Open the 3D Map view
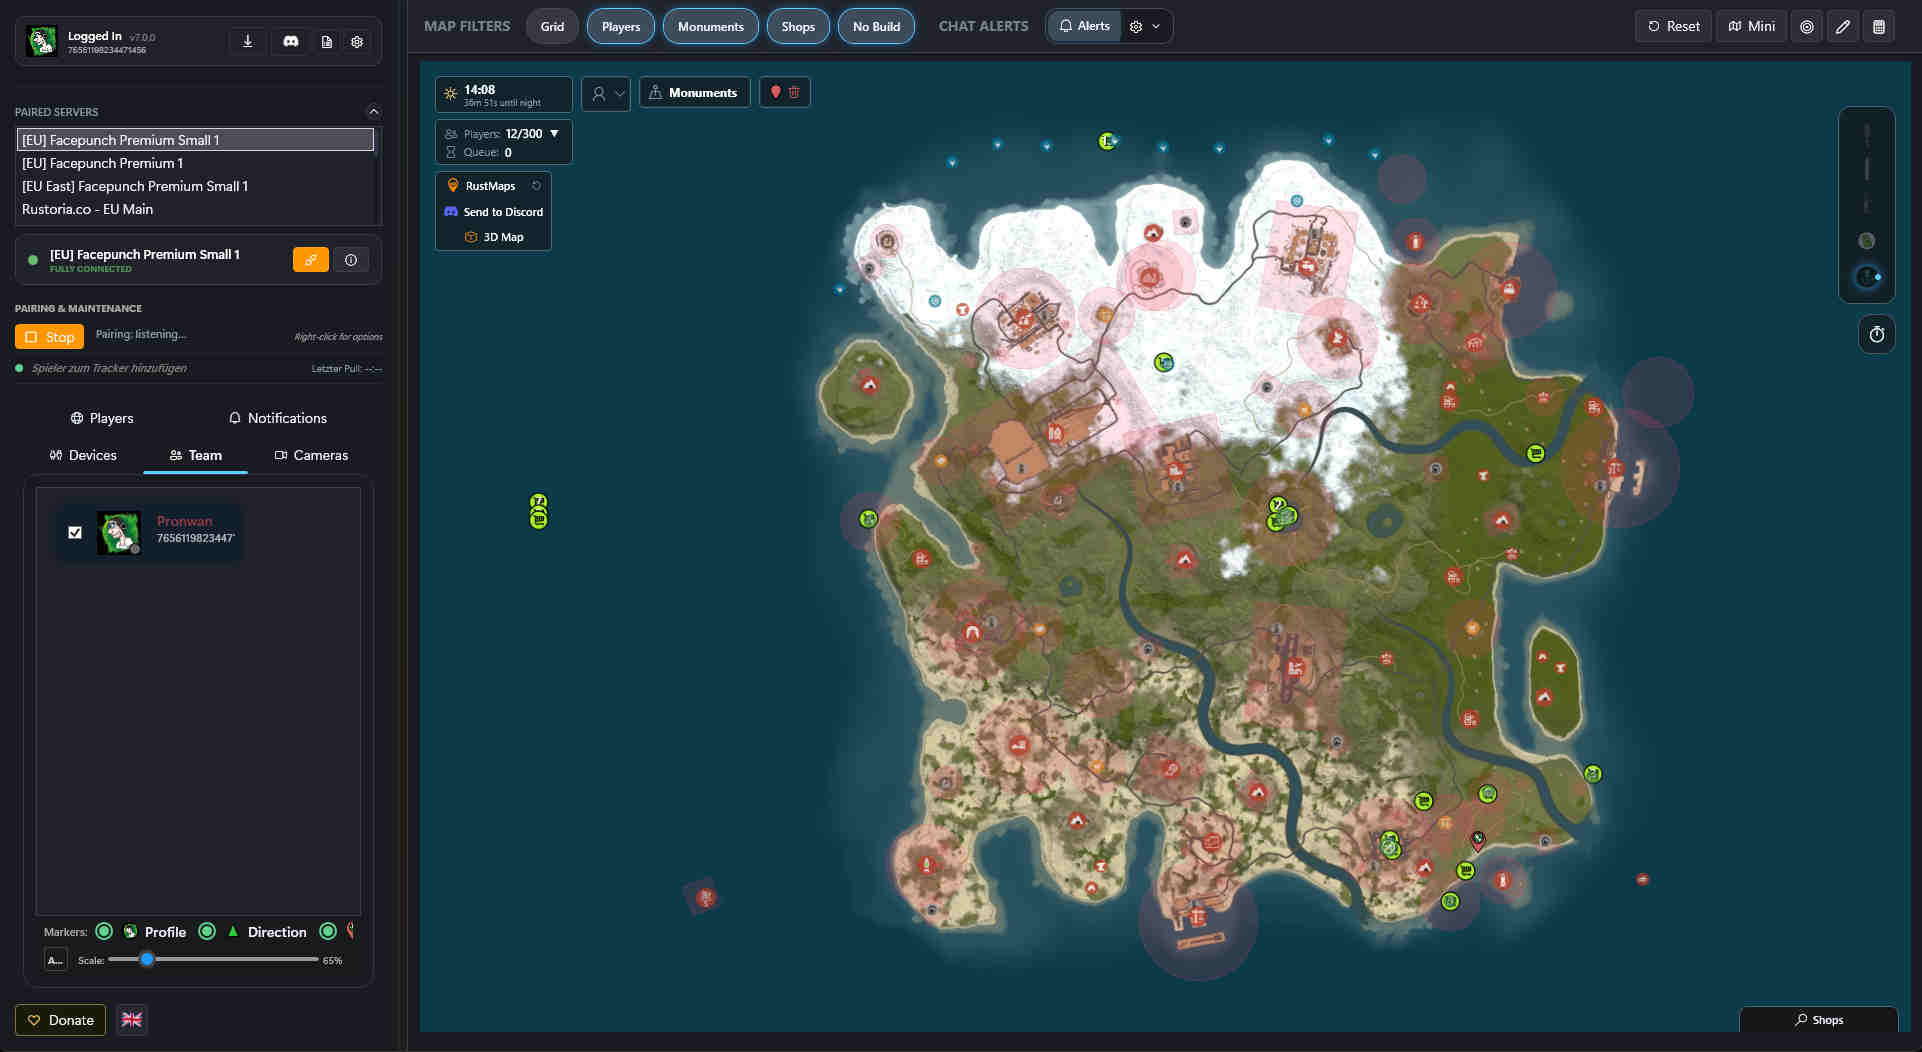The height and width of the screenshot is (1052, 1922). click(494, 237)
